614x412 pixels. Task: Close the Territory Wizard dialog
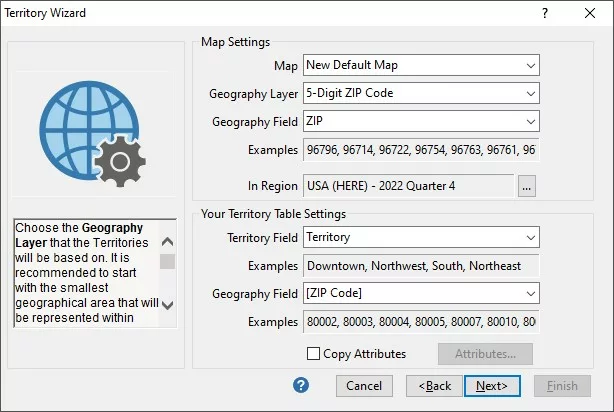point(590,13)
